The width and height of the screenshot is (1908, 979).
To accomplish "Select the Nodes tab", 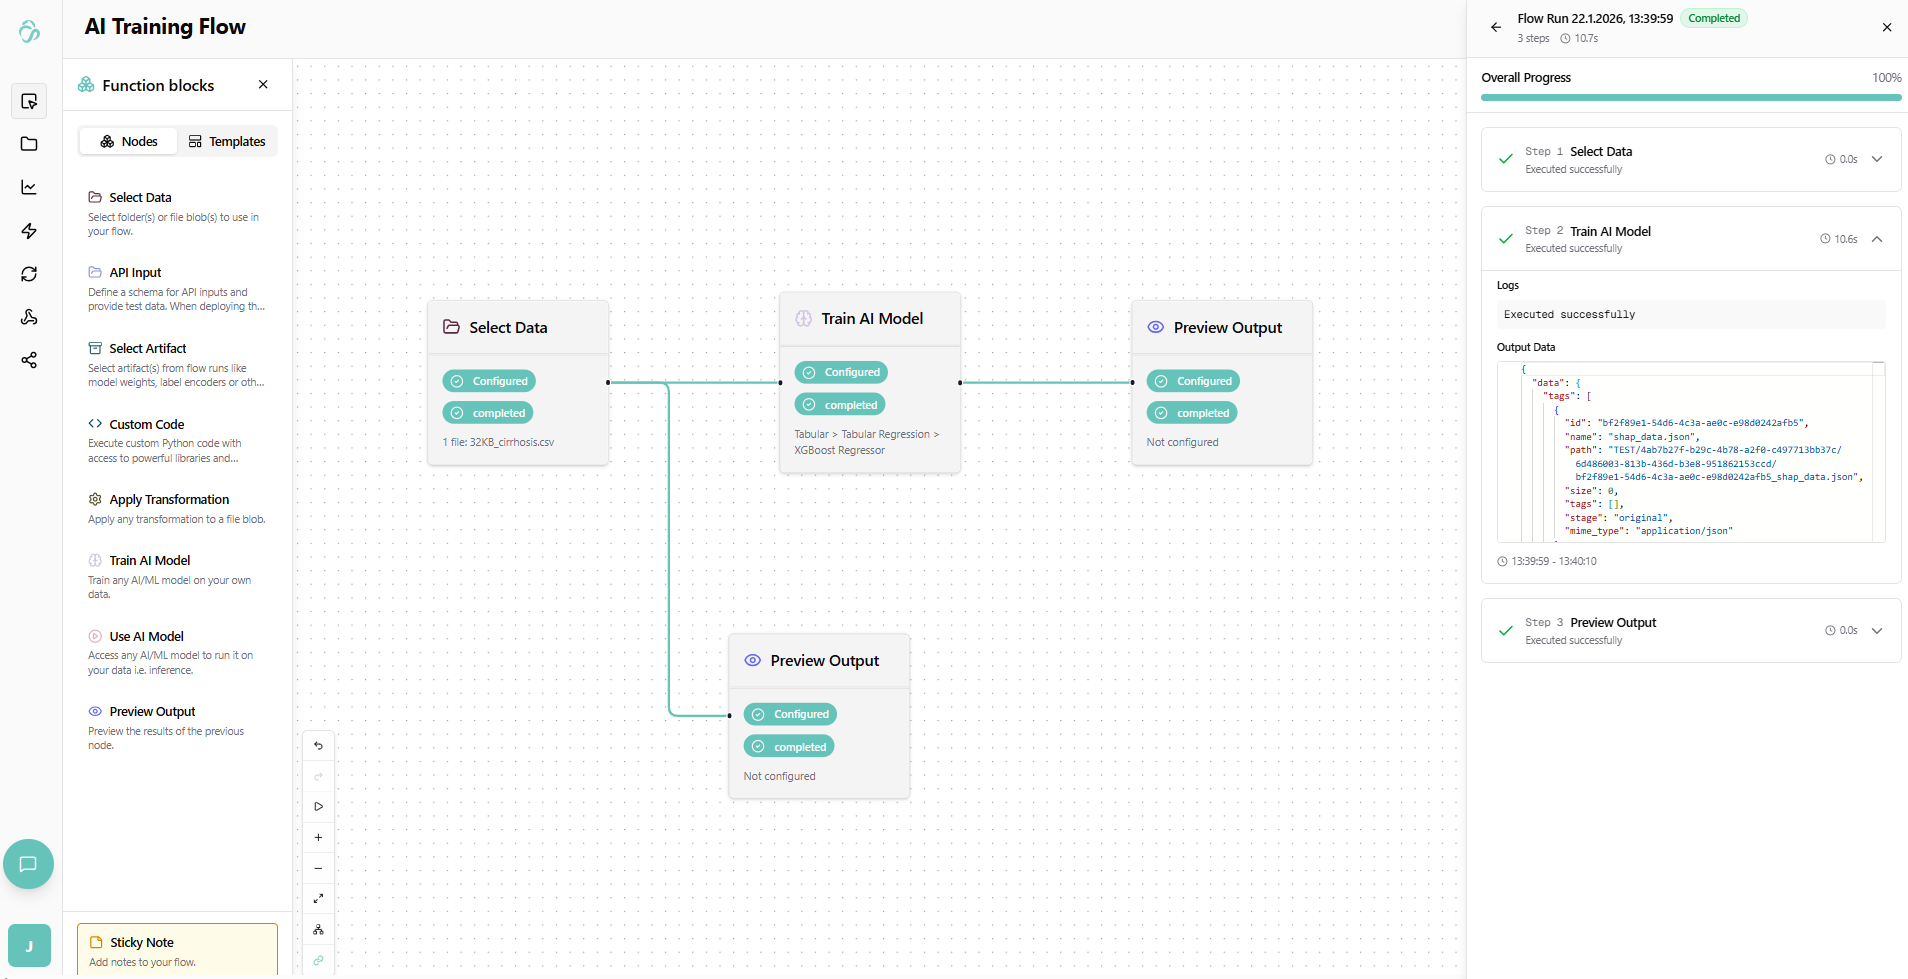I will (x=129, y=142).
